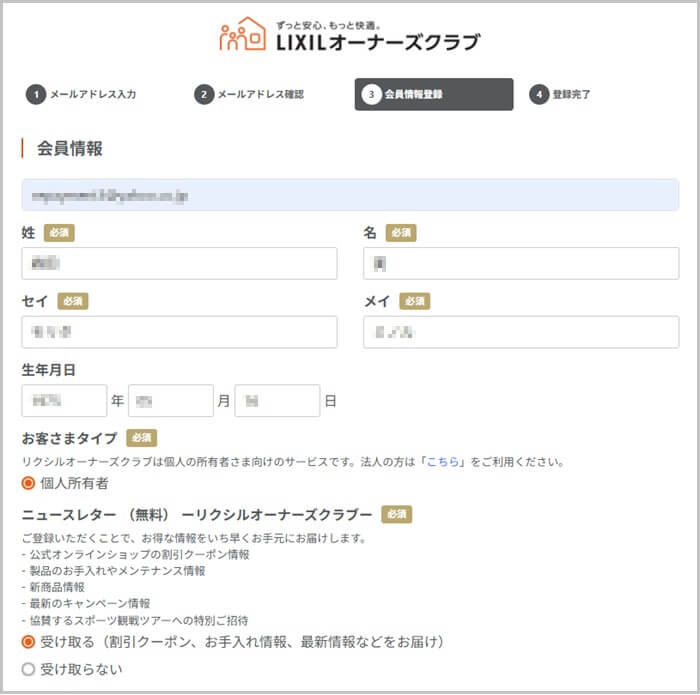Image resolution: width=700 pixels, height=695 pixels.
Task: Click step 3 会員情報登録 circle icon
Action: [372, 95]
